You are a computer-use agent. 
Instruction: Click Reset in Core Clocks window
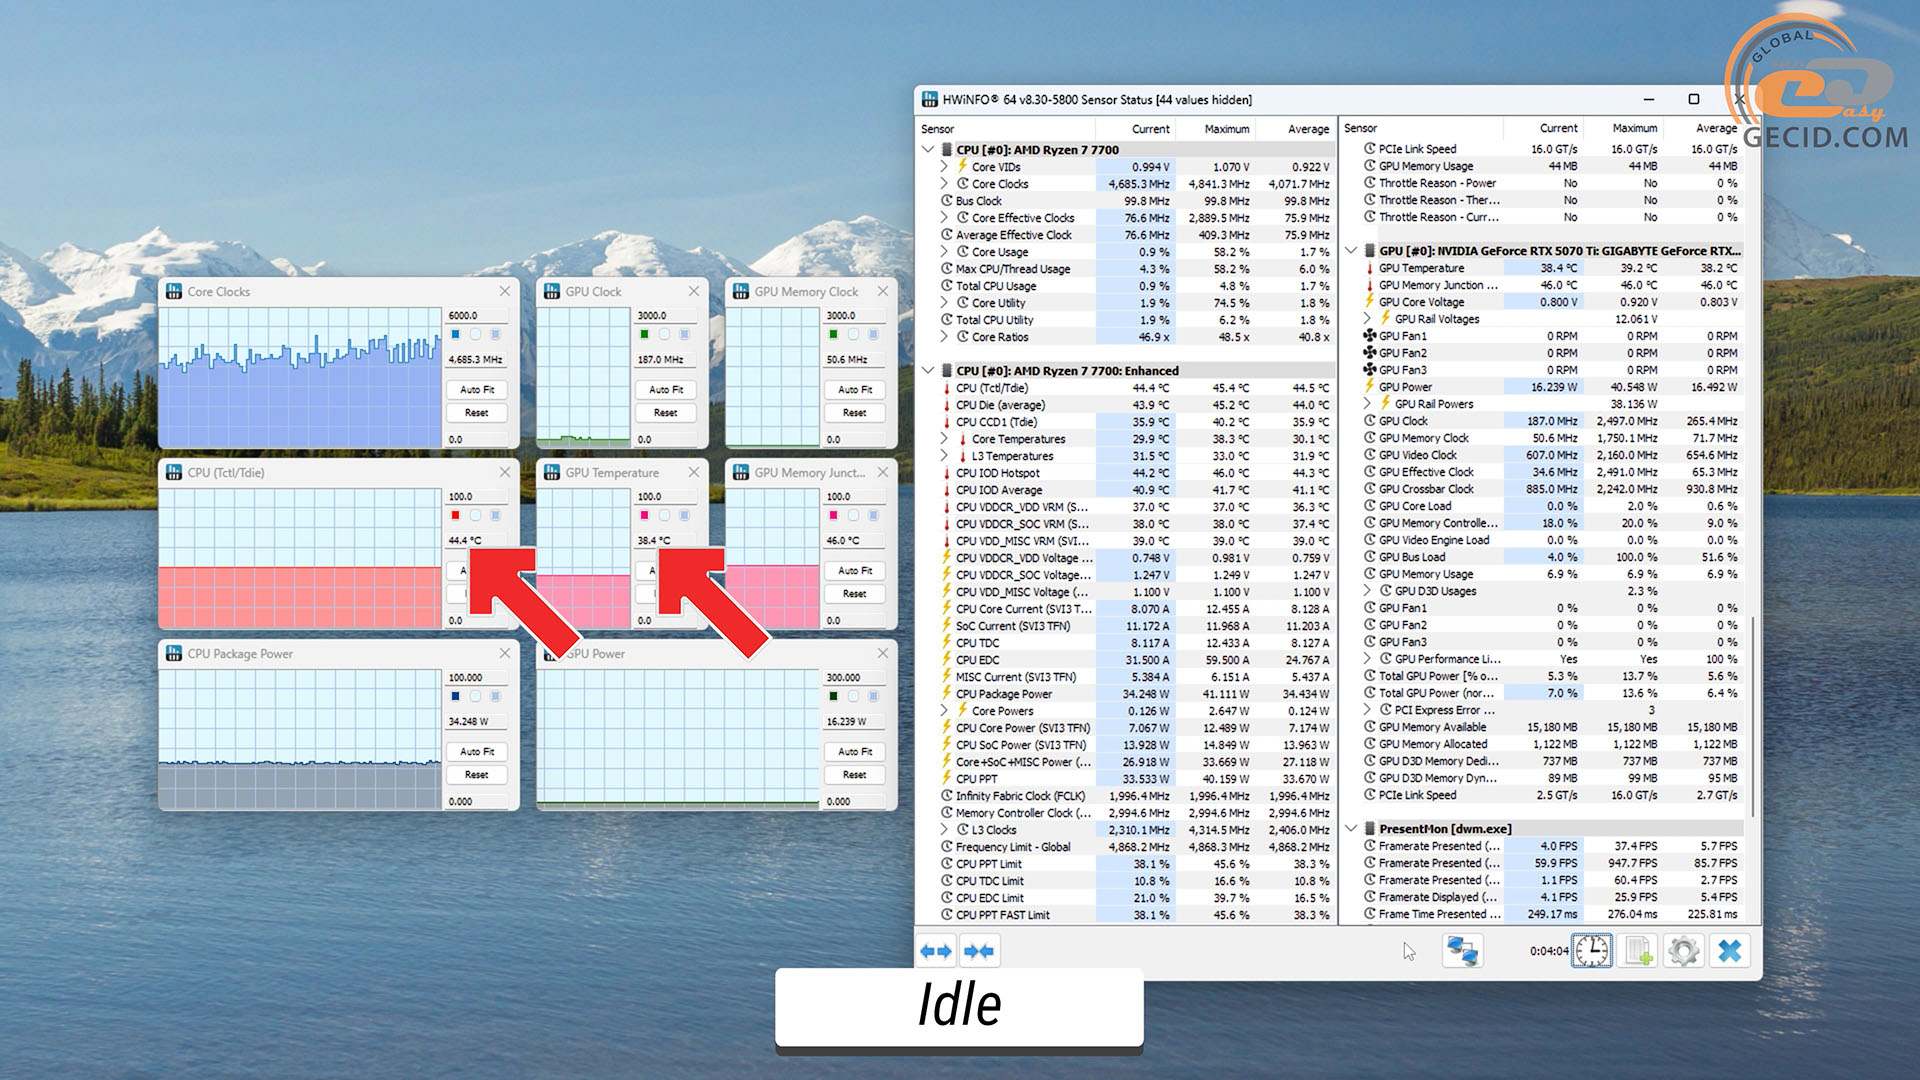(477, 413)
